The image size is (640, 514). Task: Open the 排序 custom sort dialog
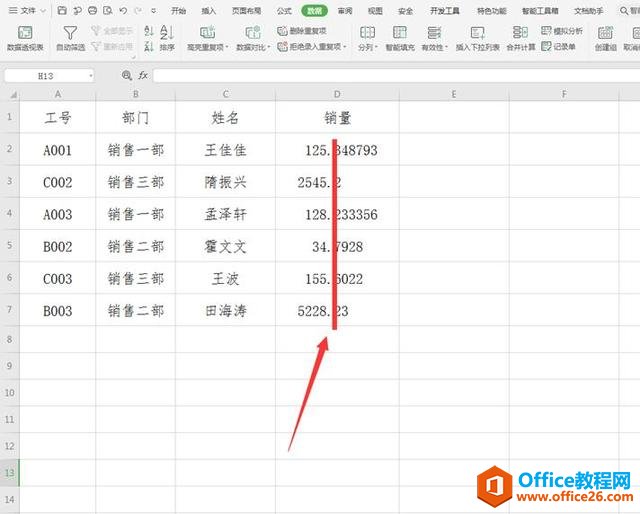point(167,38)
